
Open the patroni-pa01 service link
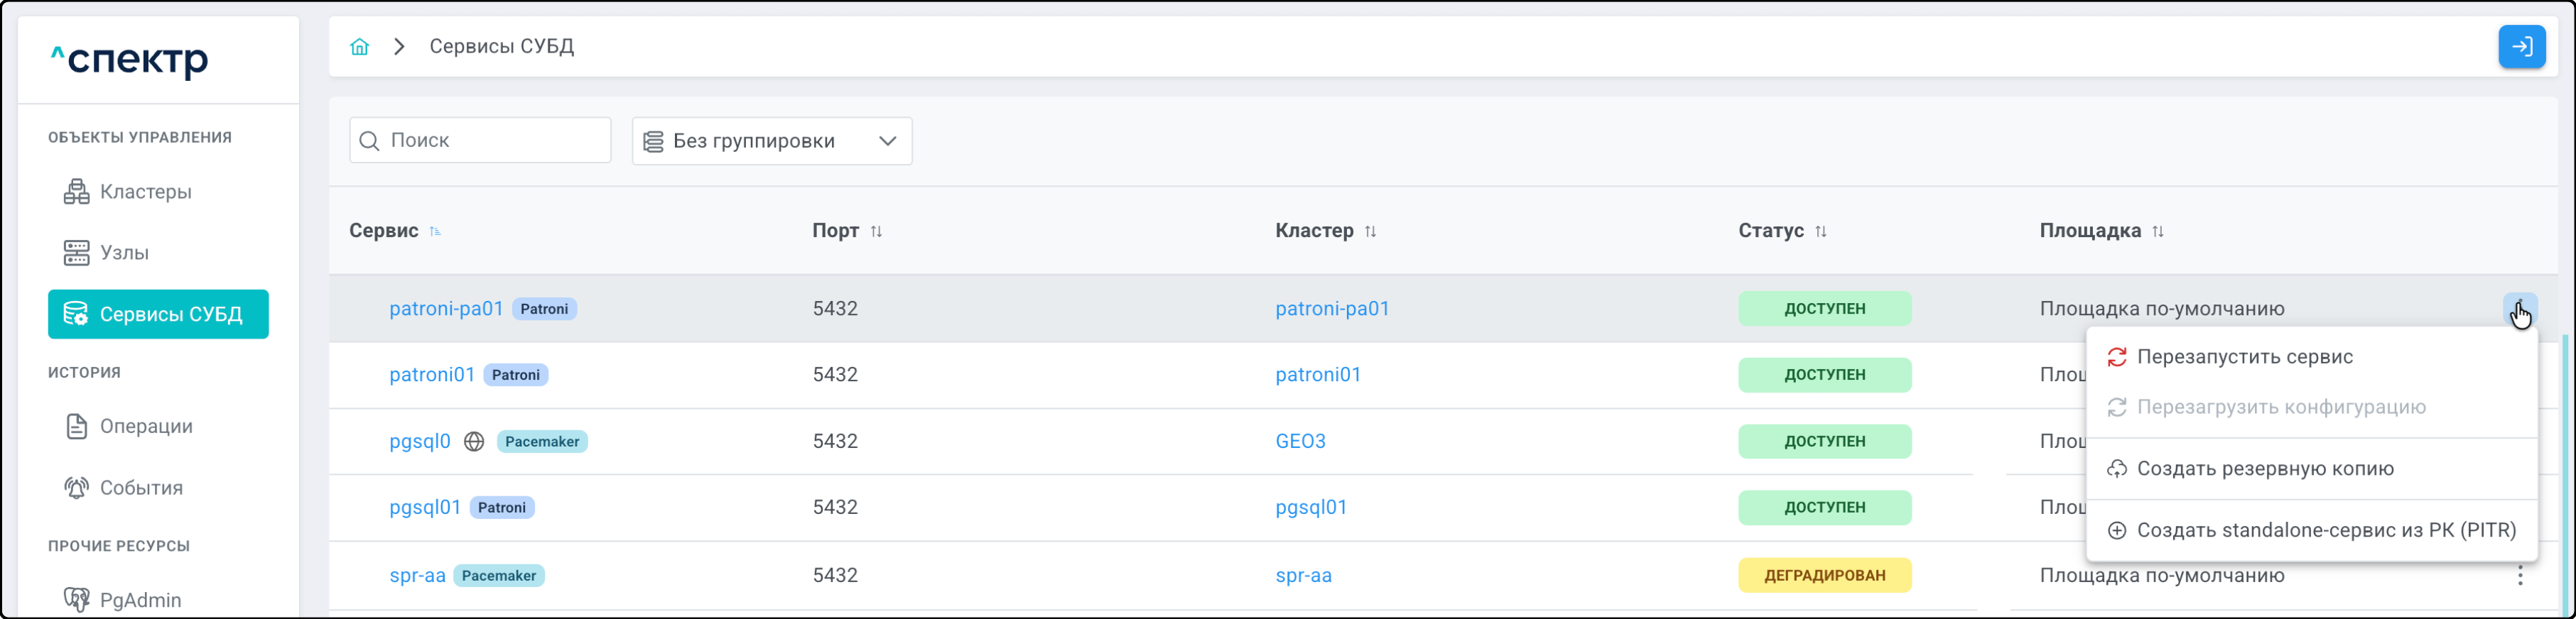(446, 309)
